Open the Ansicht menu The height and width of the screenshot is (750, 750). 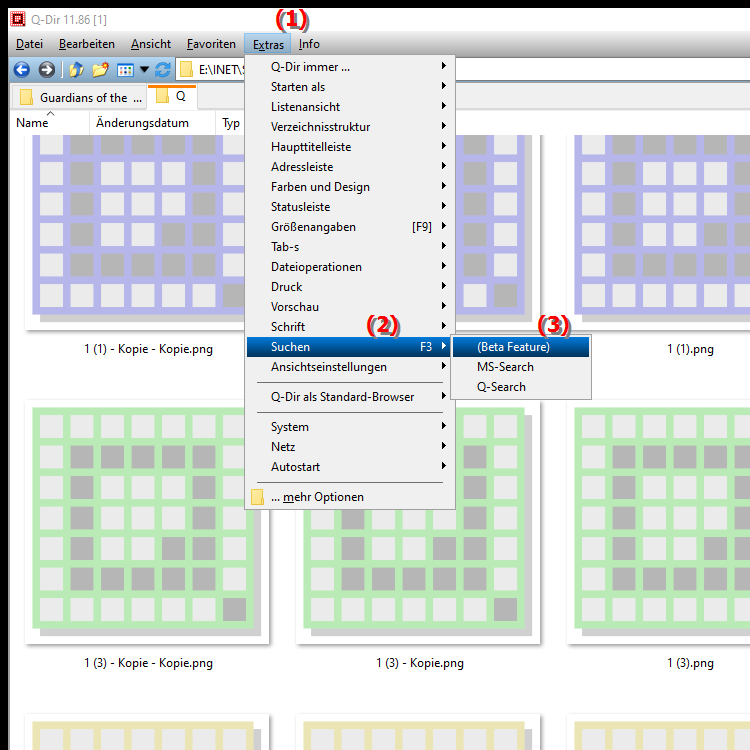tap(151, 44)
